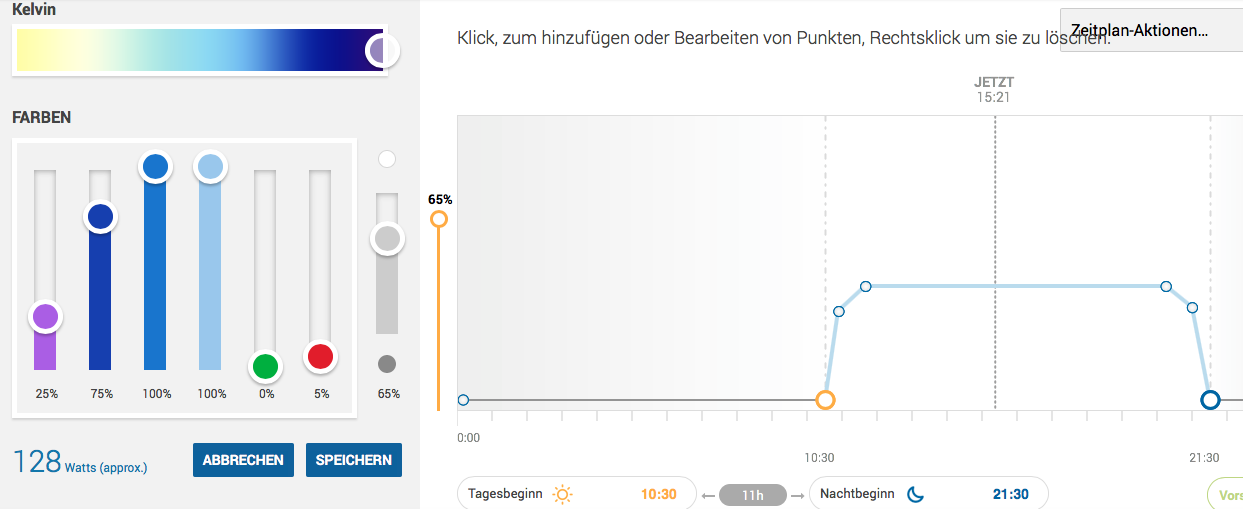Image resolution: width=1243 pixels, height=509 pixels.
Task: Click the dark blue 75% channel knob
Action: (x=100, y=216)
